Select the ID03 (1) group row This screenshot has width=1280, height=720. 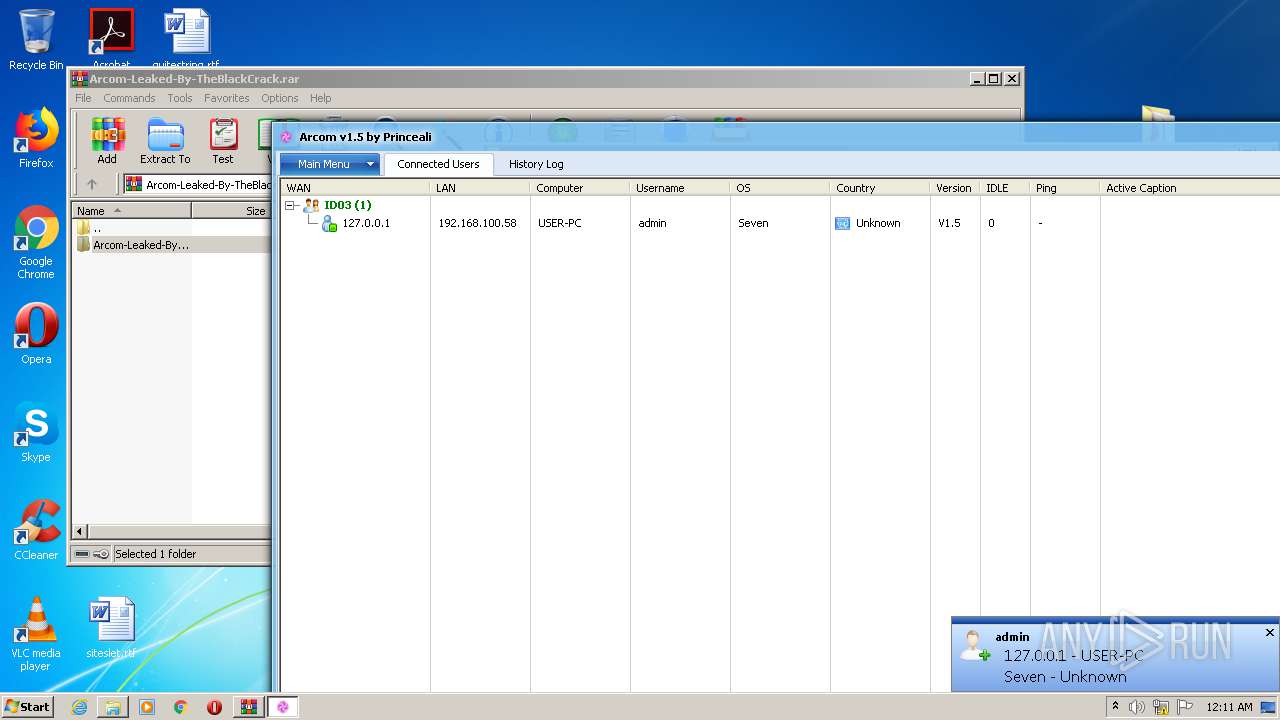pos(347,205)
